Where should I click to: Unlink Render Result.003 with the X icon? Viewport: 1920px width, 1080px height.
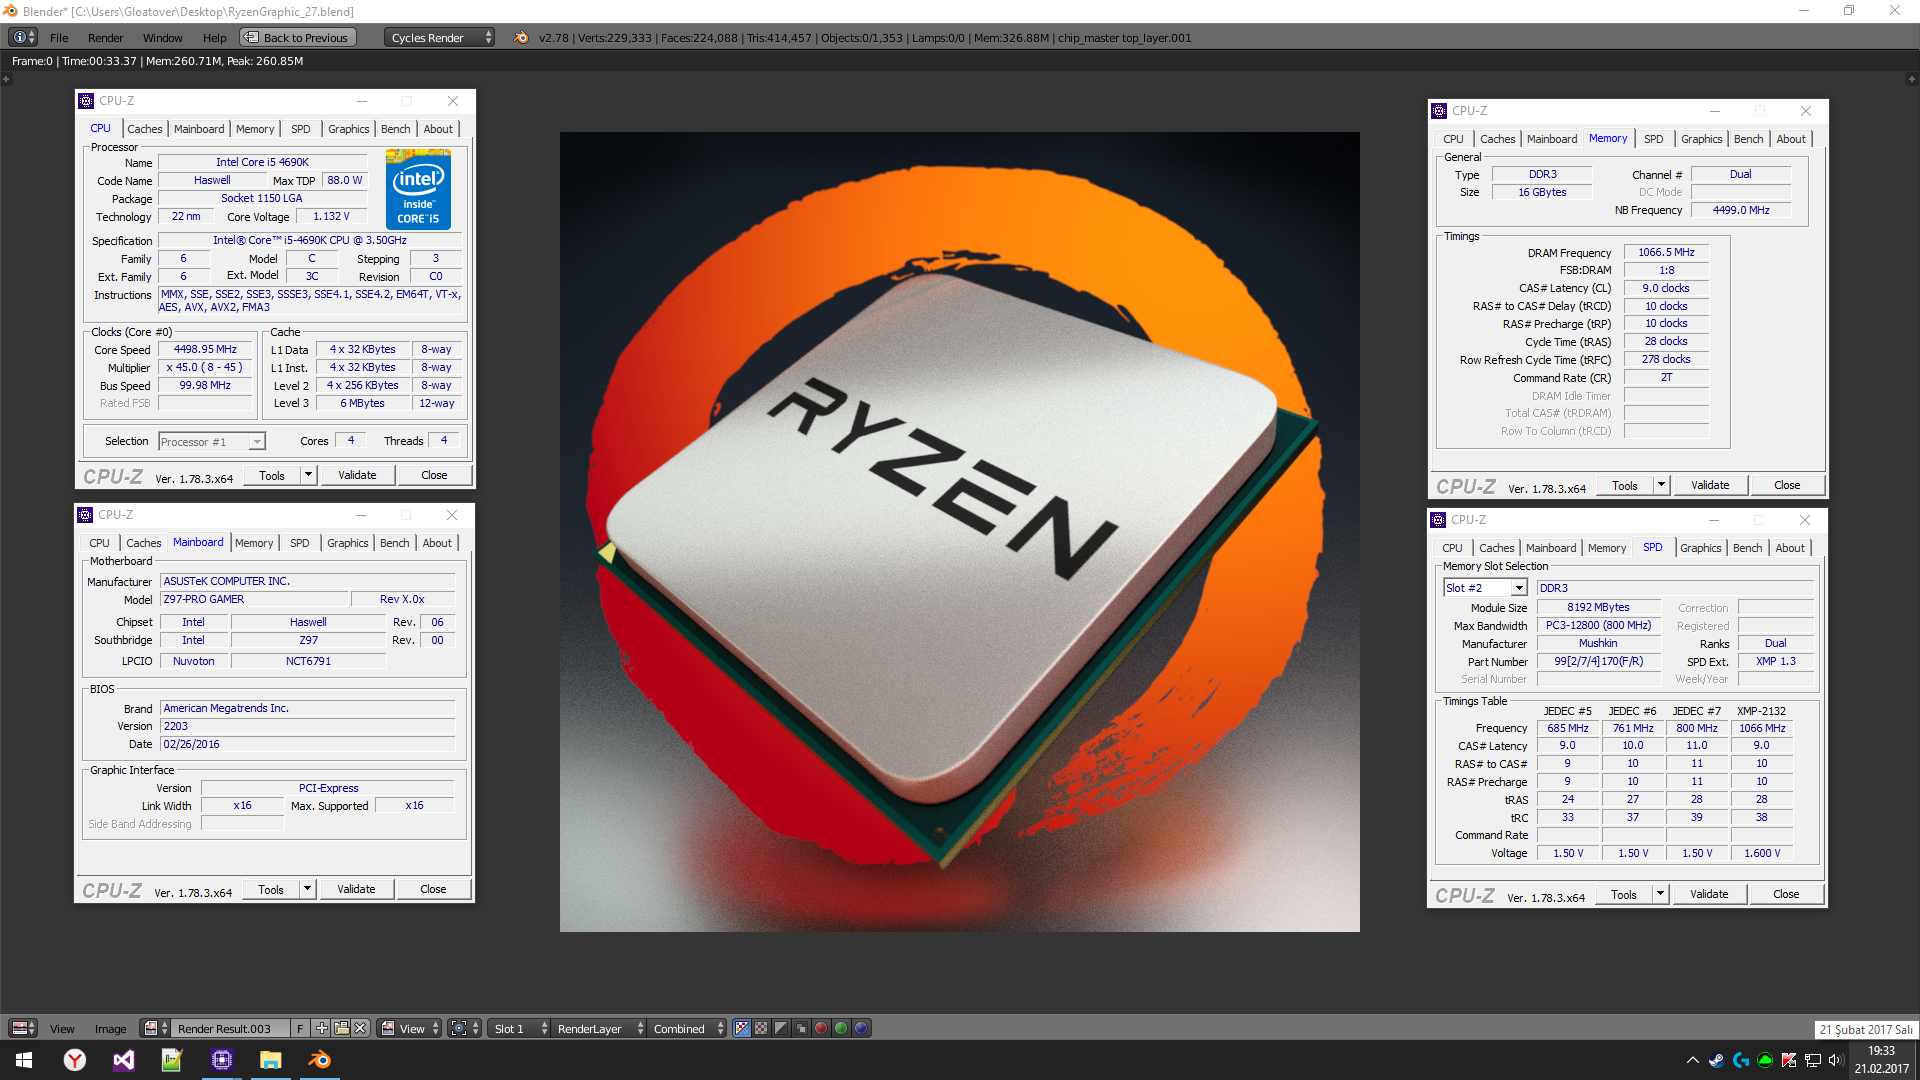pyautogui.click(x=361, y=1028)
